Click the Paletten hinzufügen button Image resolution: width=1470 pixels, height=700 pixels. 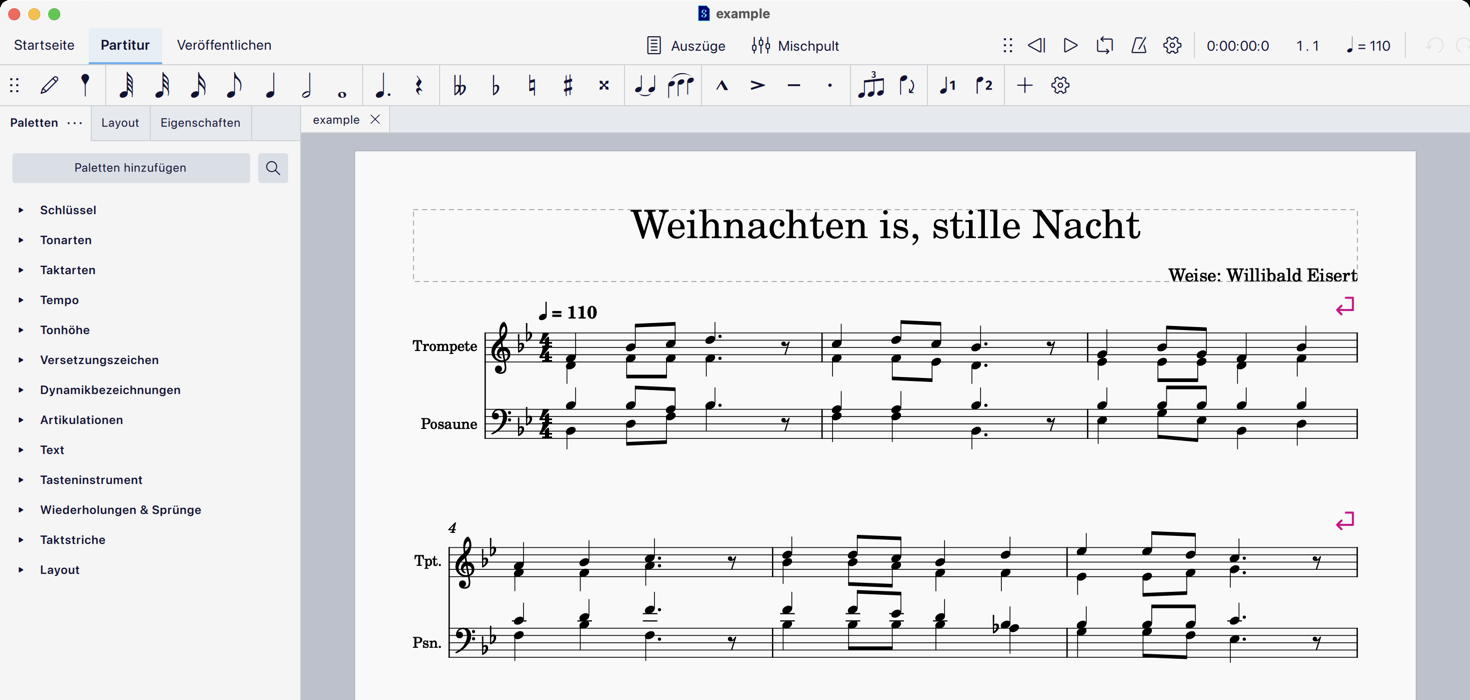pyautogui.click(x=131, y=168)
